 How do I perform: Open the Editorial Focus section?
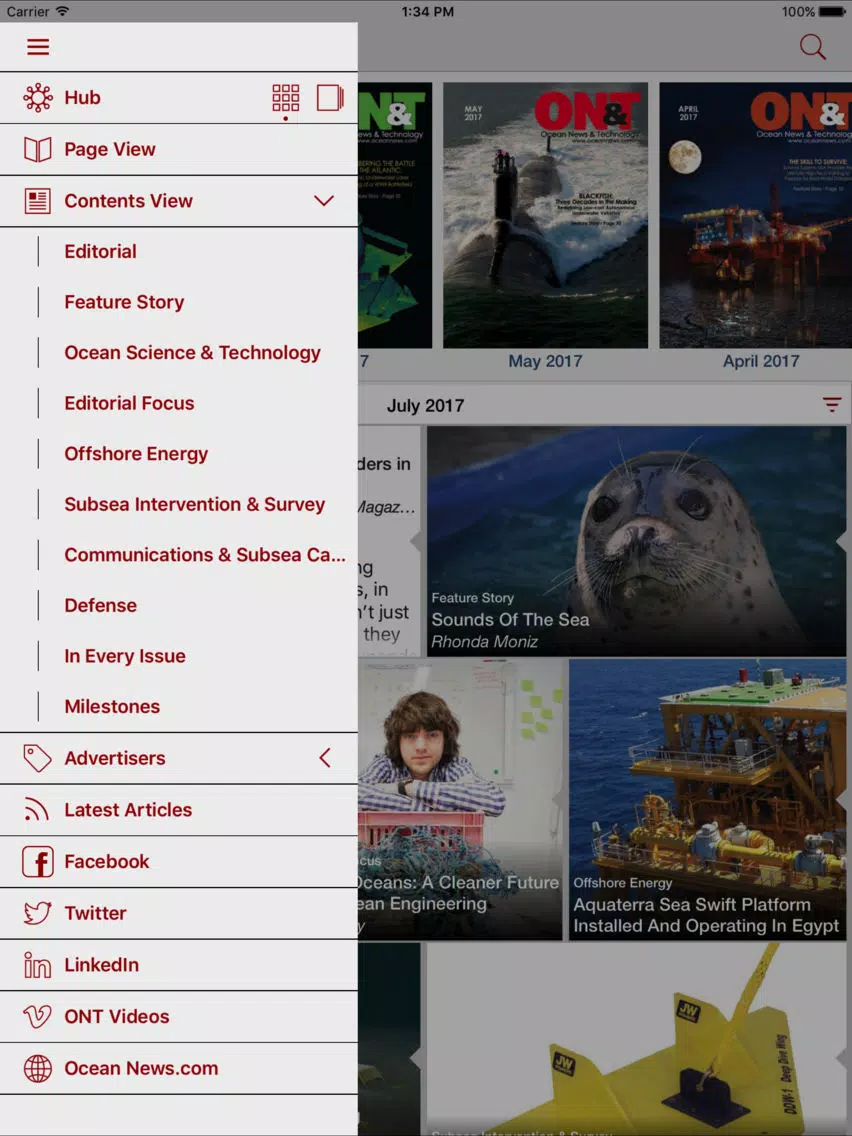pos(179,403)
